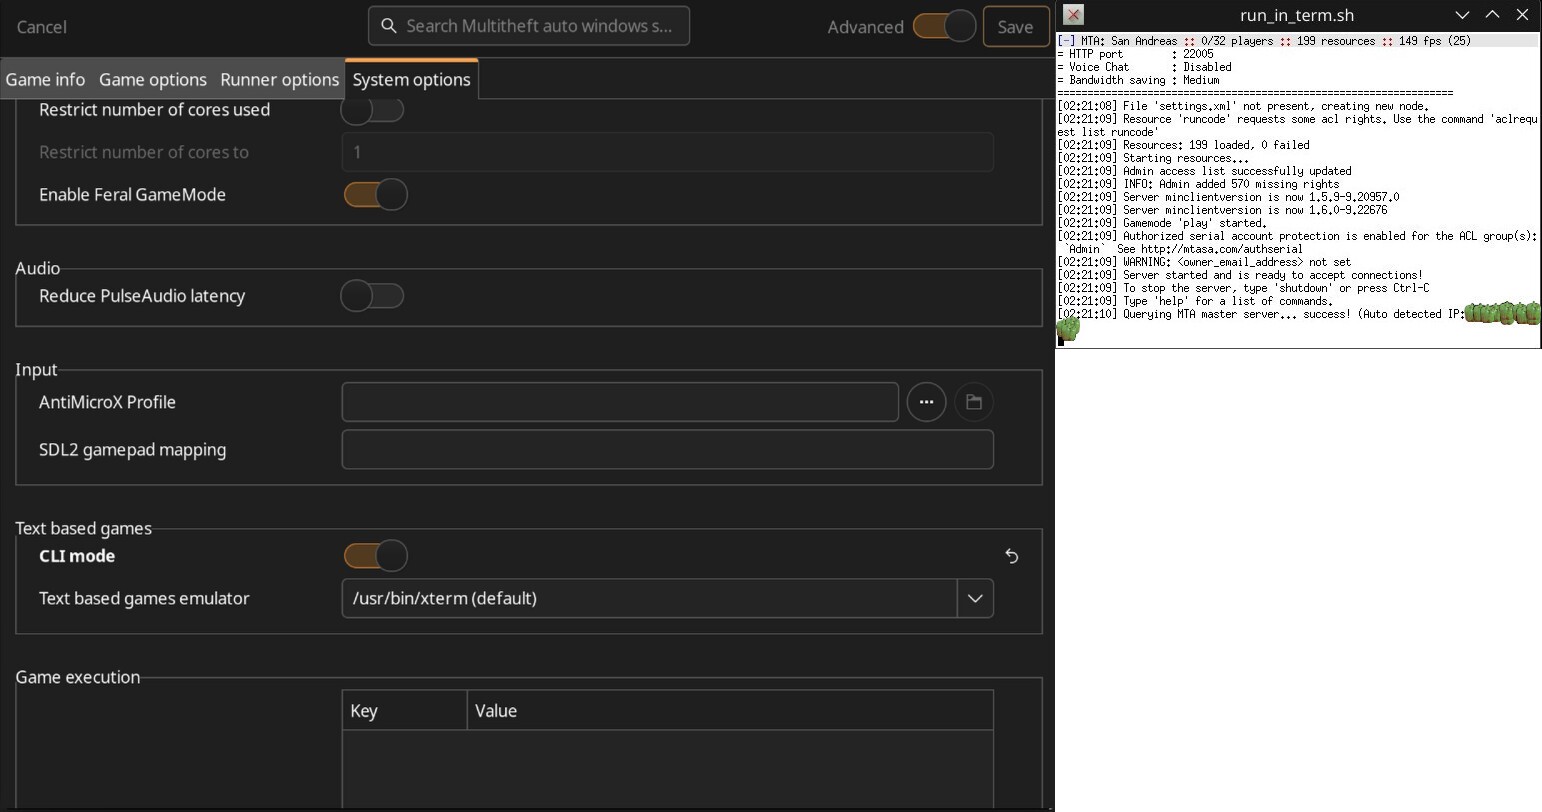Click 'Type help for a list of commands' line
This screenshot has width=1542, height=812.
coord(1195,301)
